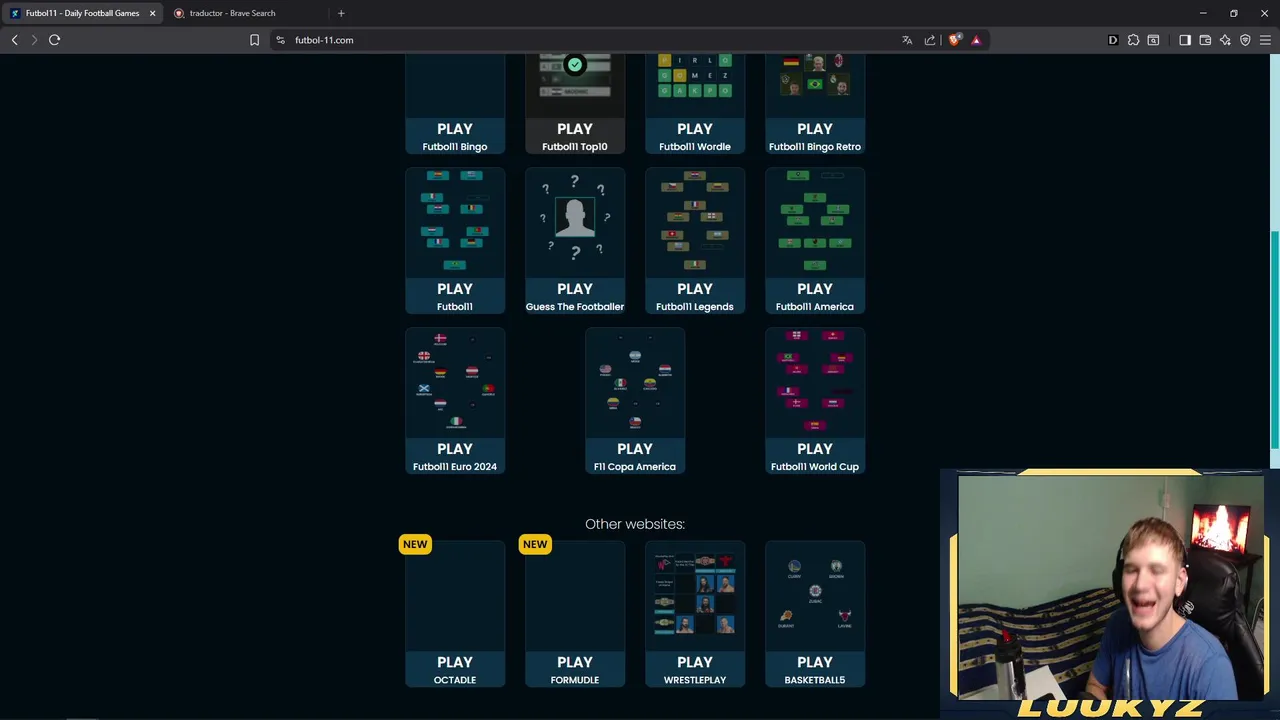
Task: Open the browser hamburger main menu
Action: coord(1265,40)
